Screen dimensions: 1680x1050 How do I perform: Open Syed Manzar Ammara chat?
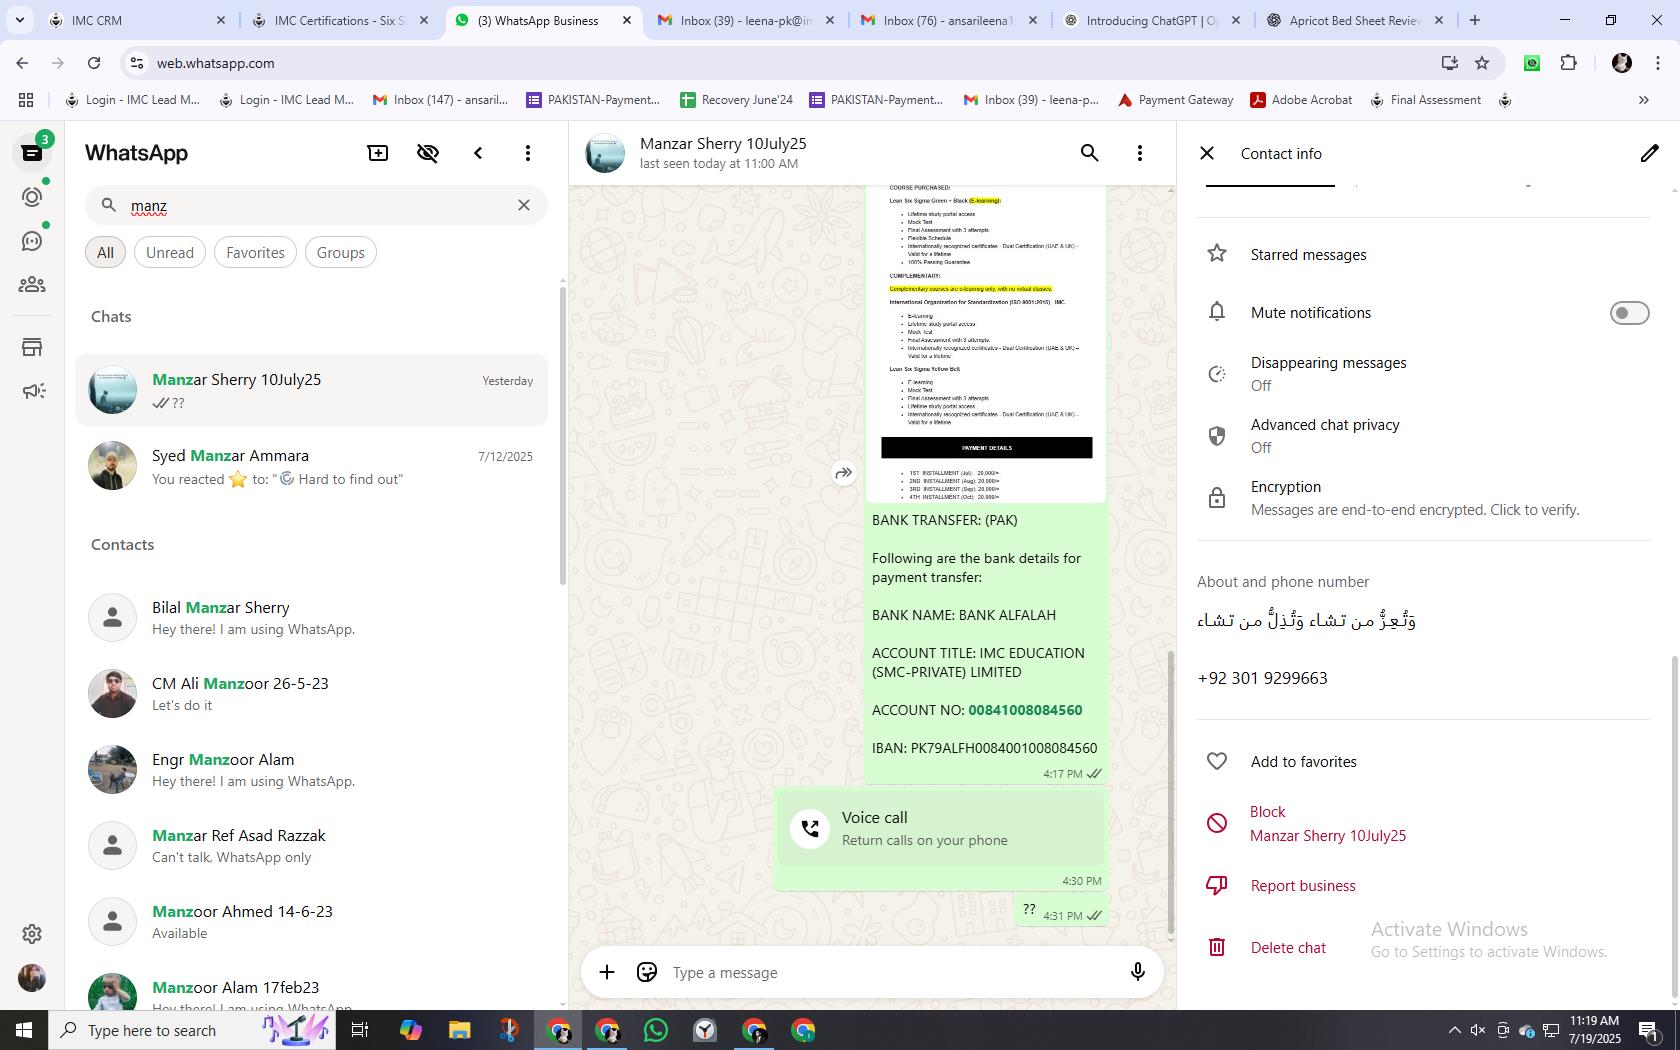(x=312, y=466)
